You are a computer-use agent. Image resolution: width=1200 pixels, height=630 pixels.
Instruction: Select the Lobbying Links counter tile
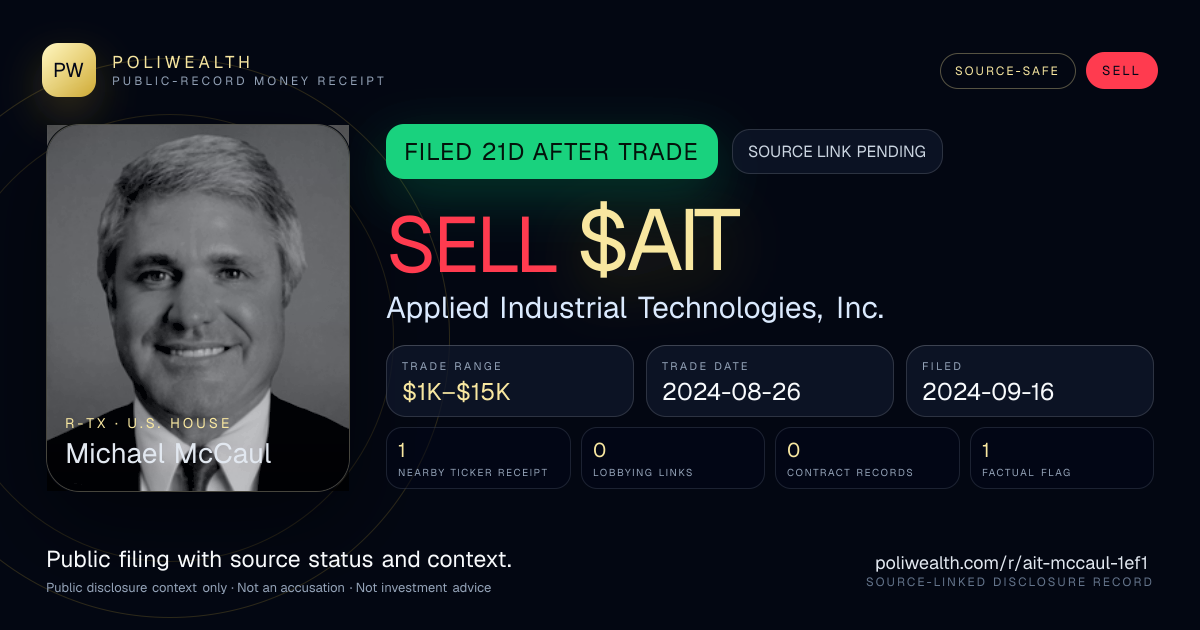[673, 458]
